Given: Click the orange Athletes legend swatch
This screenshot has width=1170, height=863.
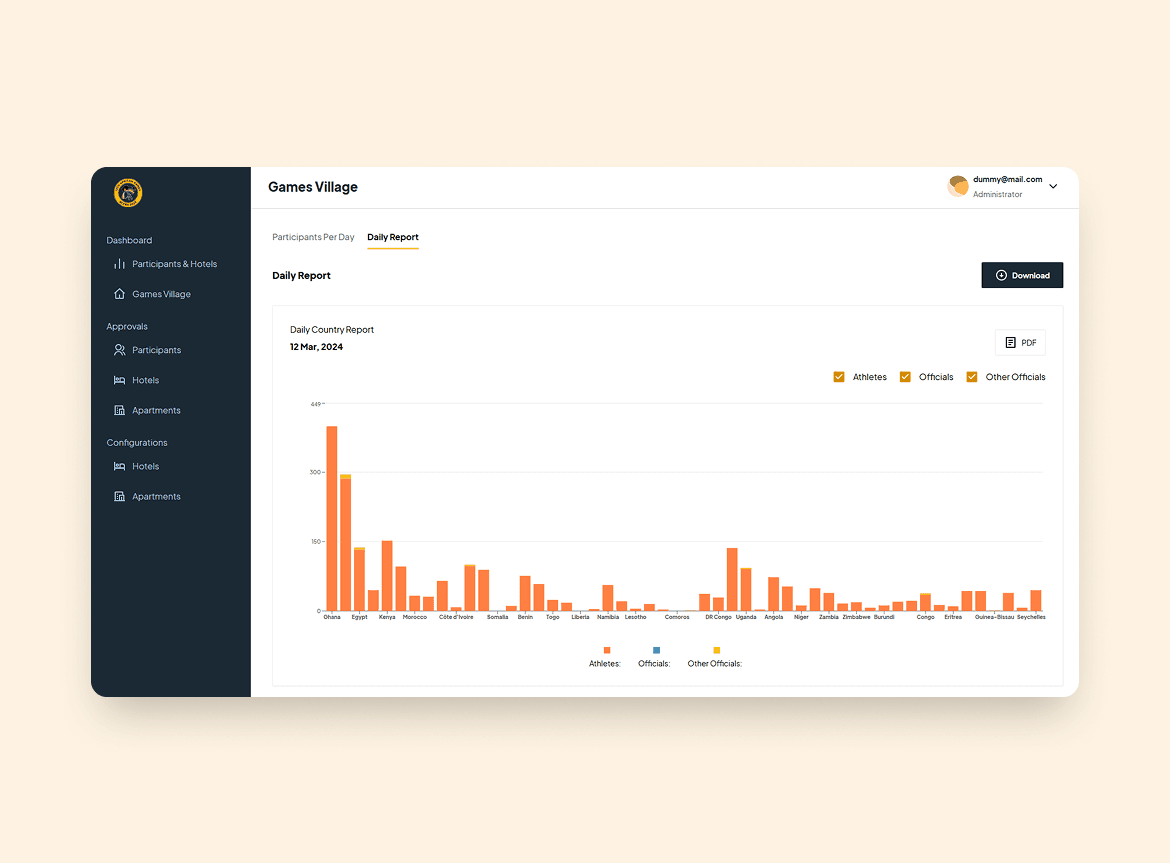Looking at the screenshot, I should pyautogui.click(x=607, y=650).
